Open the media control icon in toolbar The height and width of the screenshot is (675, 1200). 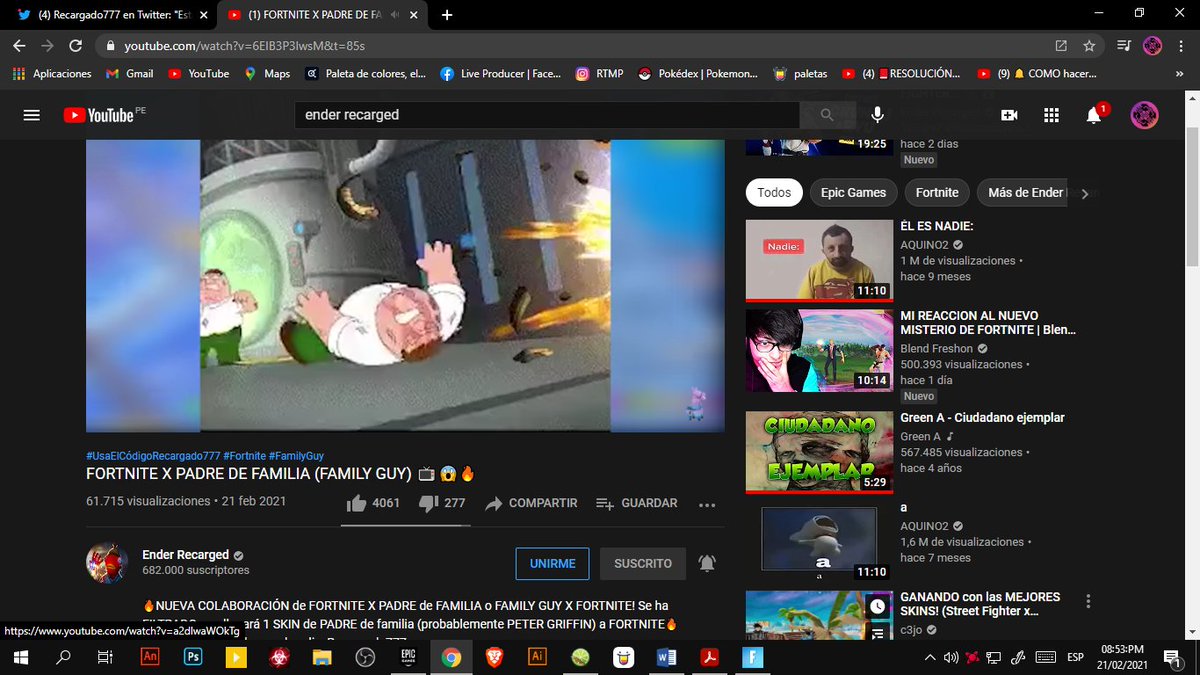[x=1124, y=46]
